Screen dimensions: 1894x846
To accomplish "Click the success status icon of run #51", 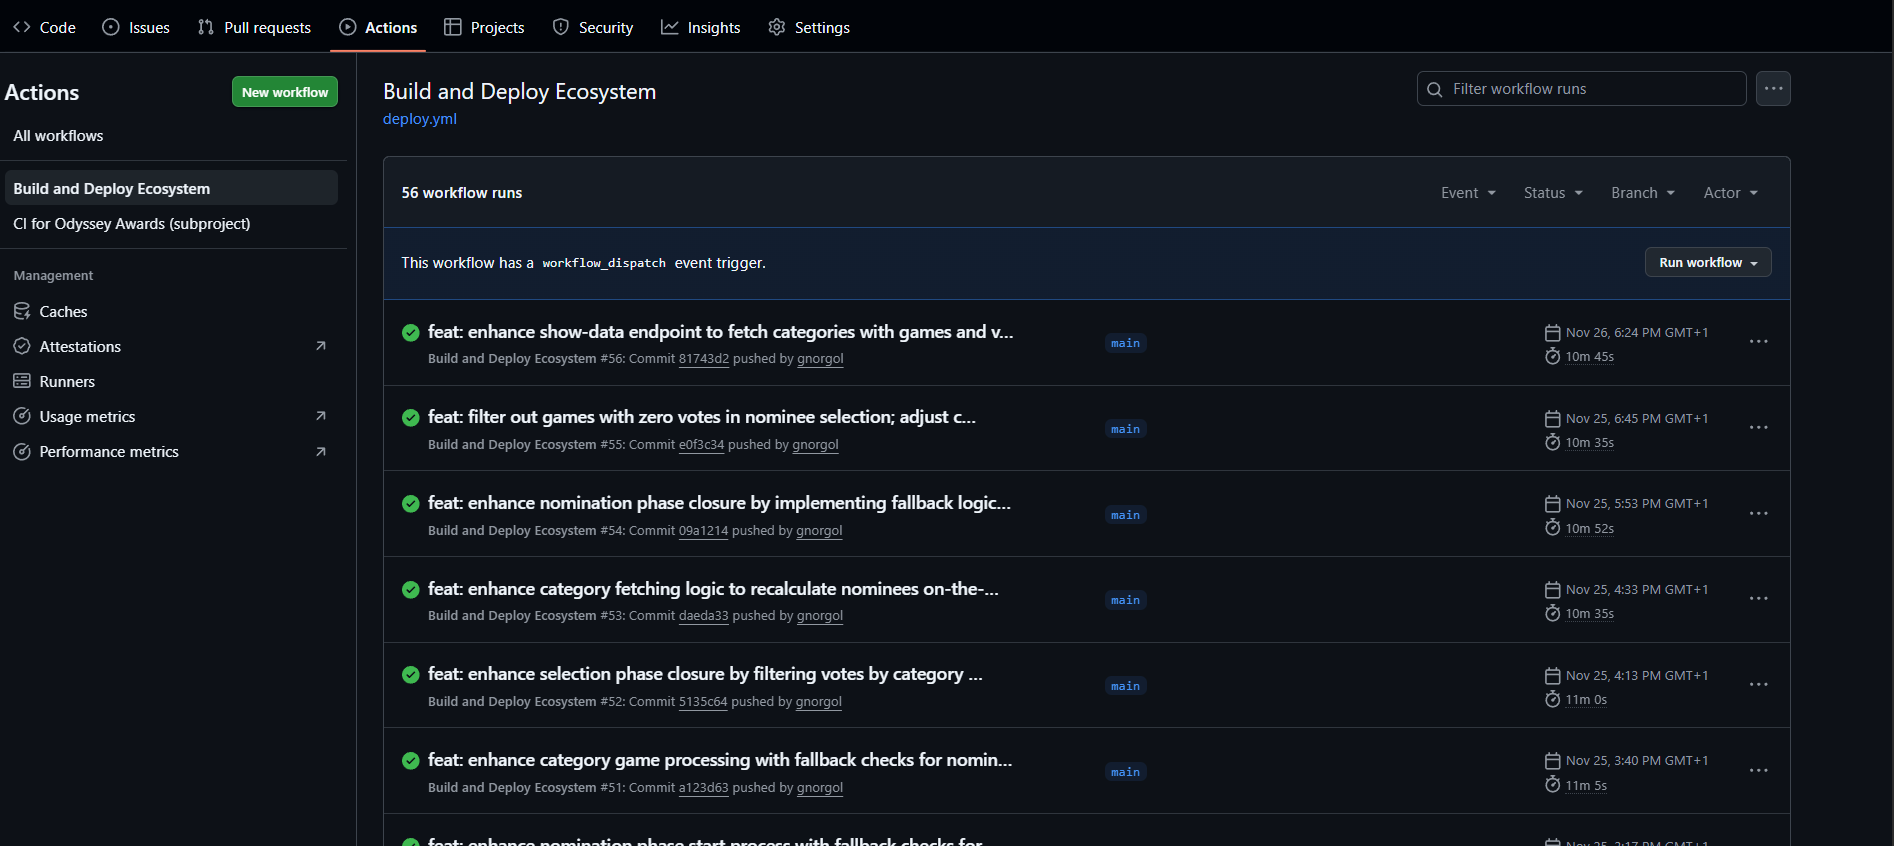I will coord(410,760).
